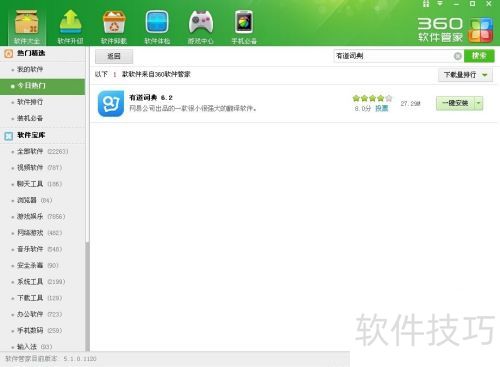The image size is (500, 367).
Task: Click the 热门精选 section icon
Action: (8, 53)
